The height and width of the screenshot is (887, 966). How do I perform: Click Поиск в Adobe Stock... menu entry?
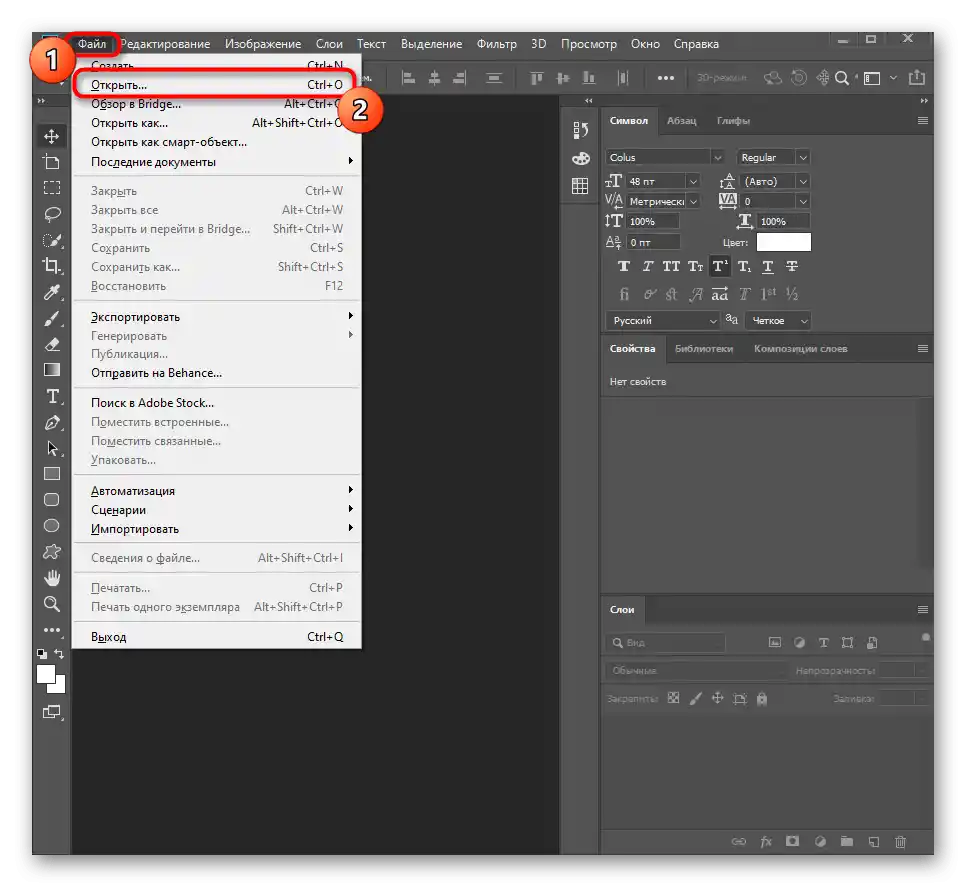(x=152, y=403)
